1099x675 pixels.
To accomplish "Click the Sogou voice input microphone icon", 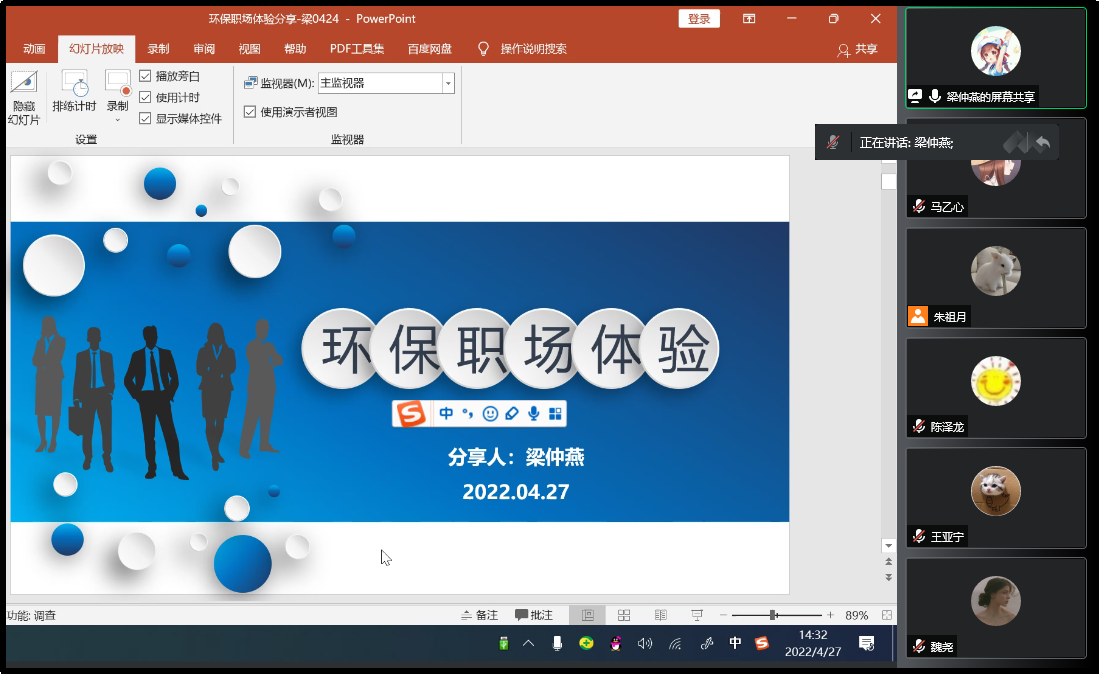I will click(534, 413).
